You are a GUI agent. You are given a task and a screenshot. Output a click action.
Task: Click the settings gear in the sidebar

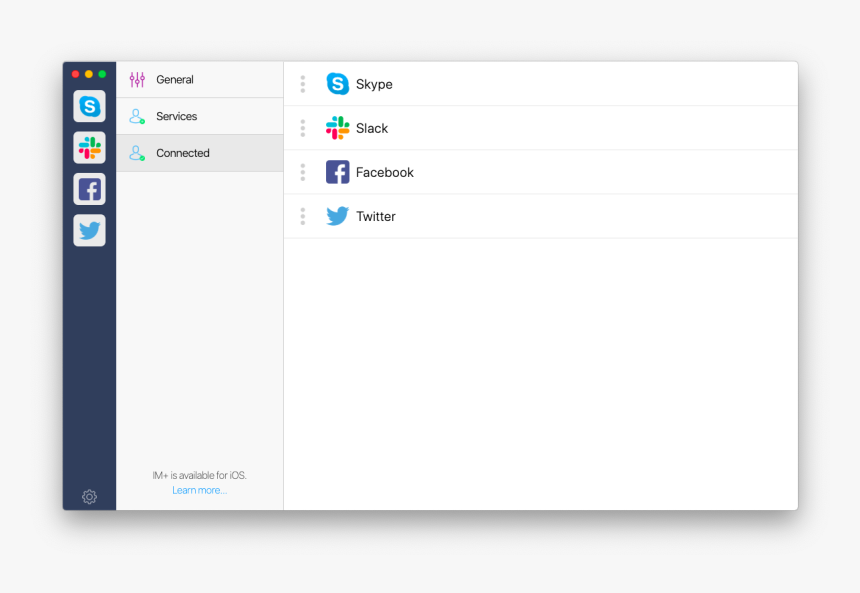click(x=89, y=496)
